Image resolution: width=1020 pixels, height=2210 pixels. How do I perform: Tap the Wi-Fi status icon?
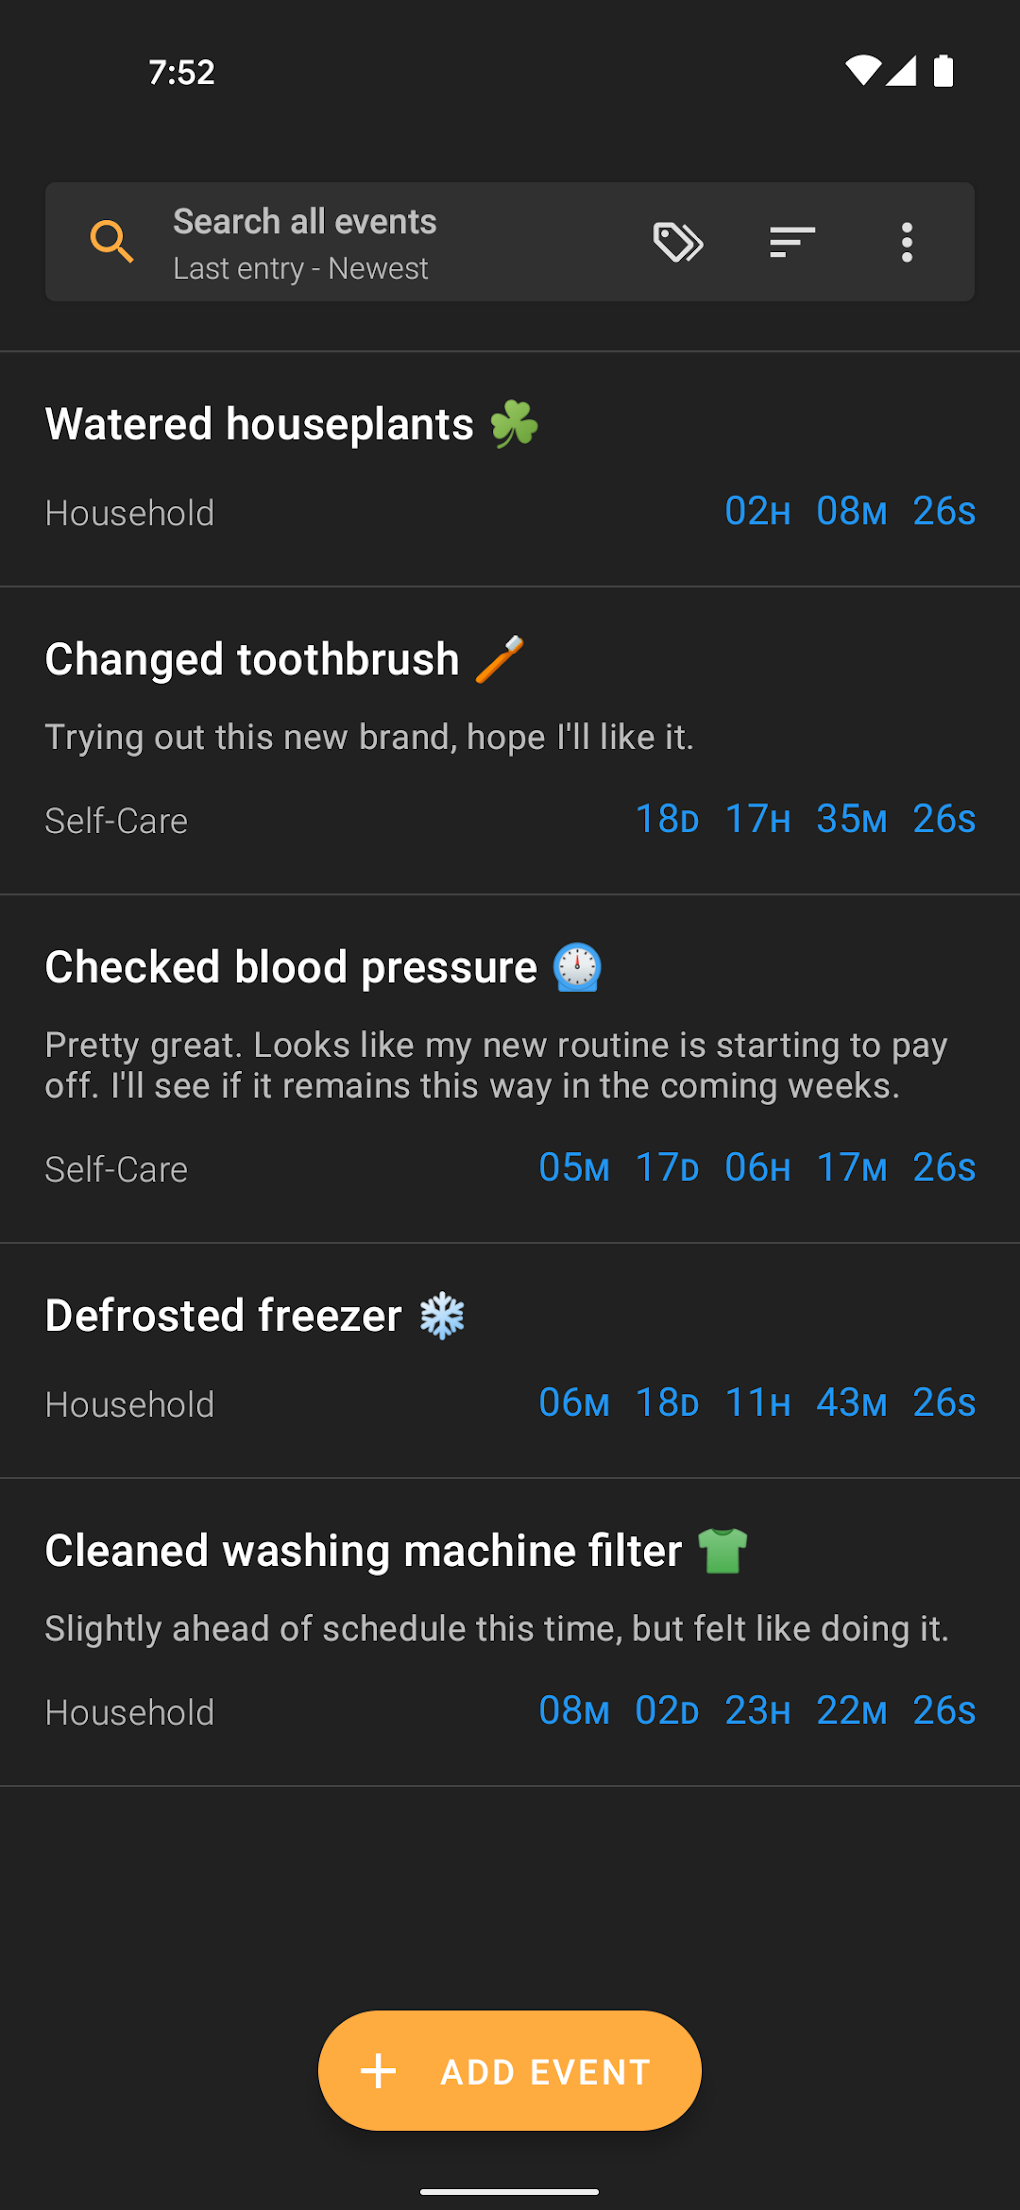862,71
